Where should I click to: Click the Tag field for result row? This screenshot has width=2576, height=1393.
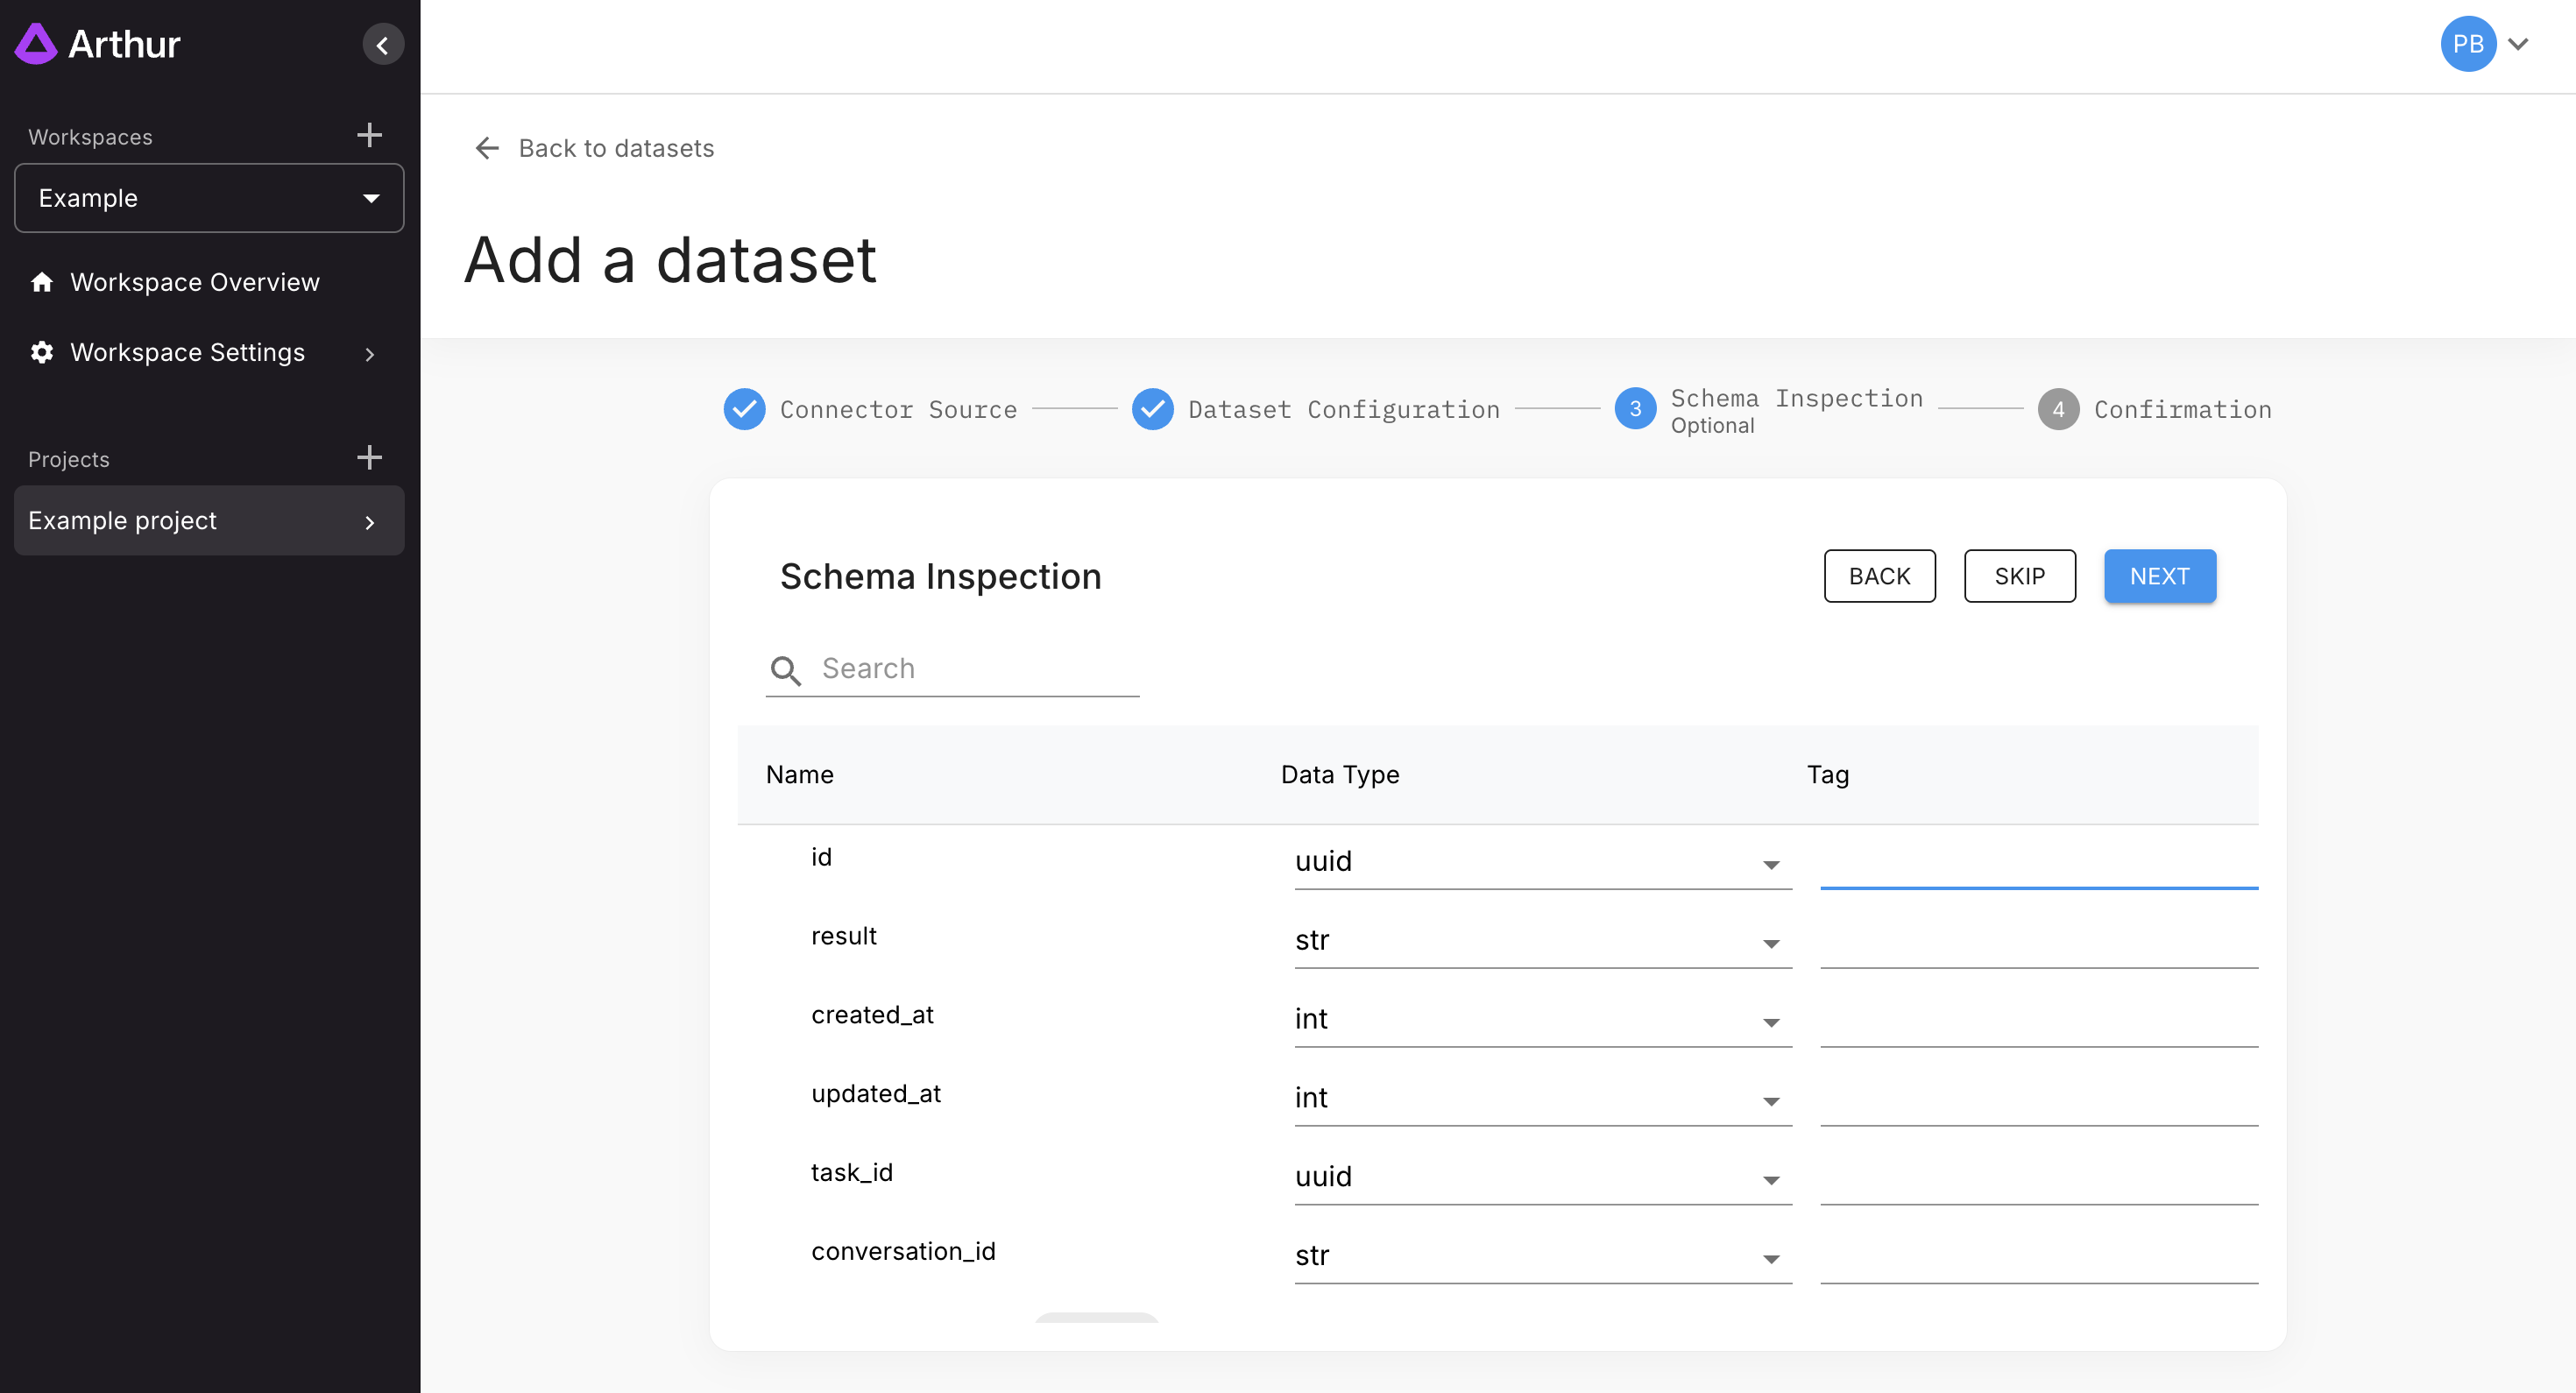[2038, 942]
